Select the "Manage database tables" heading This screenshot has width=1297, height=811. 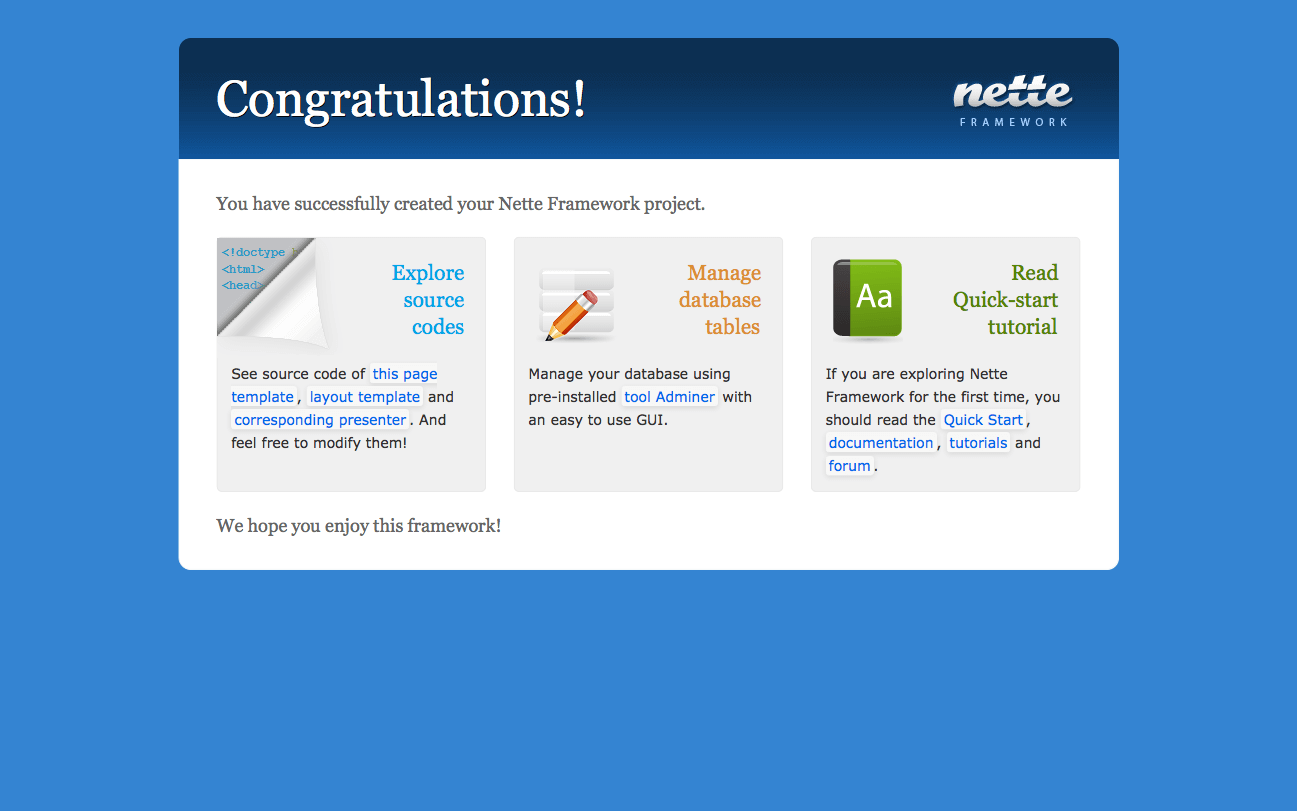[x=721, y=300]
